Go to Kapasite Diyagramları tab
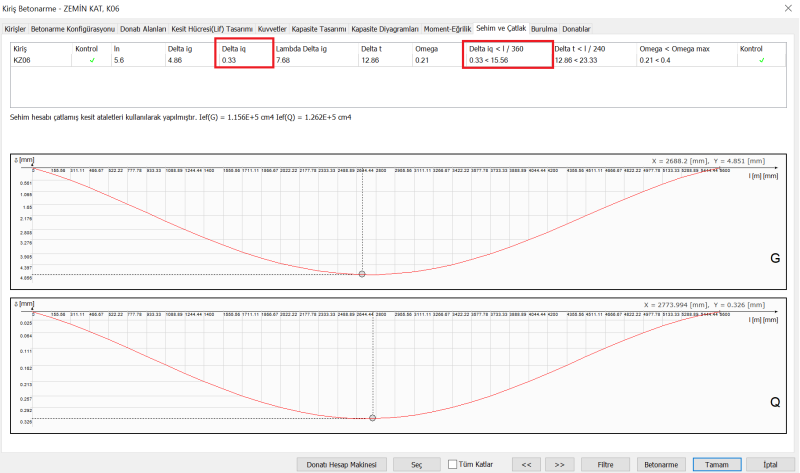Viewport: 800px width, 473px height. click(x=385, y=29)
